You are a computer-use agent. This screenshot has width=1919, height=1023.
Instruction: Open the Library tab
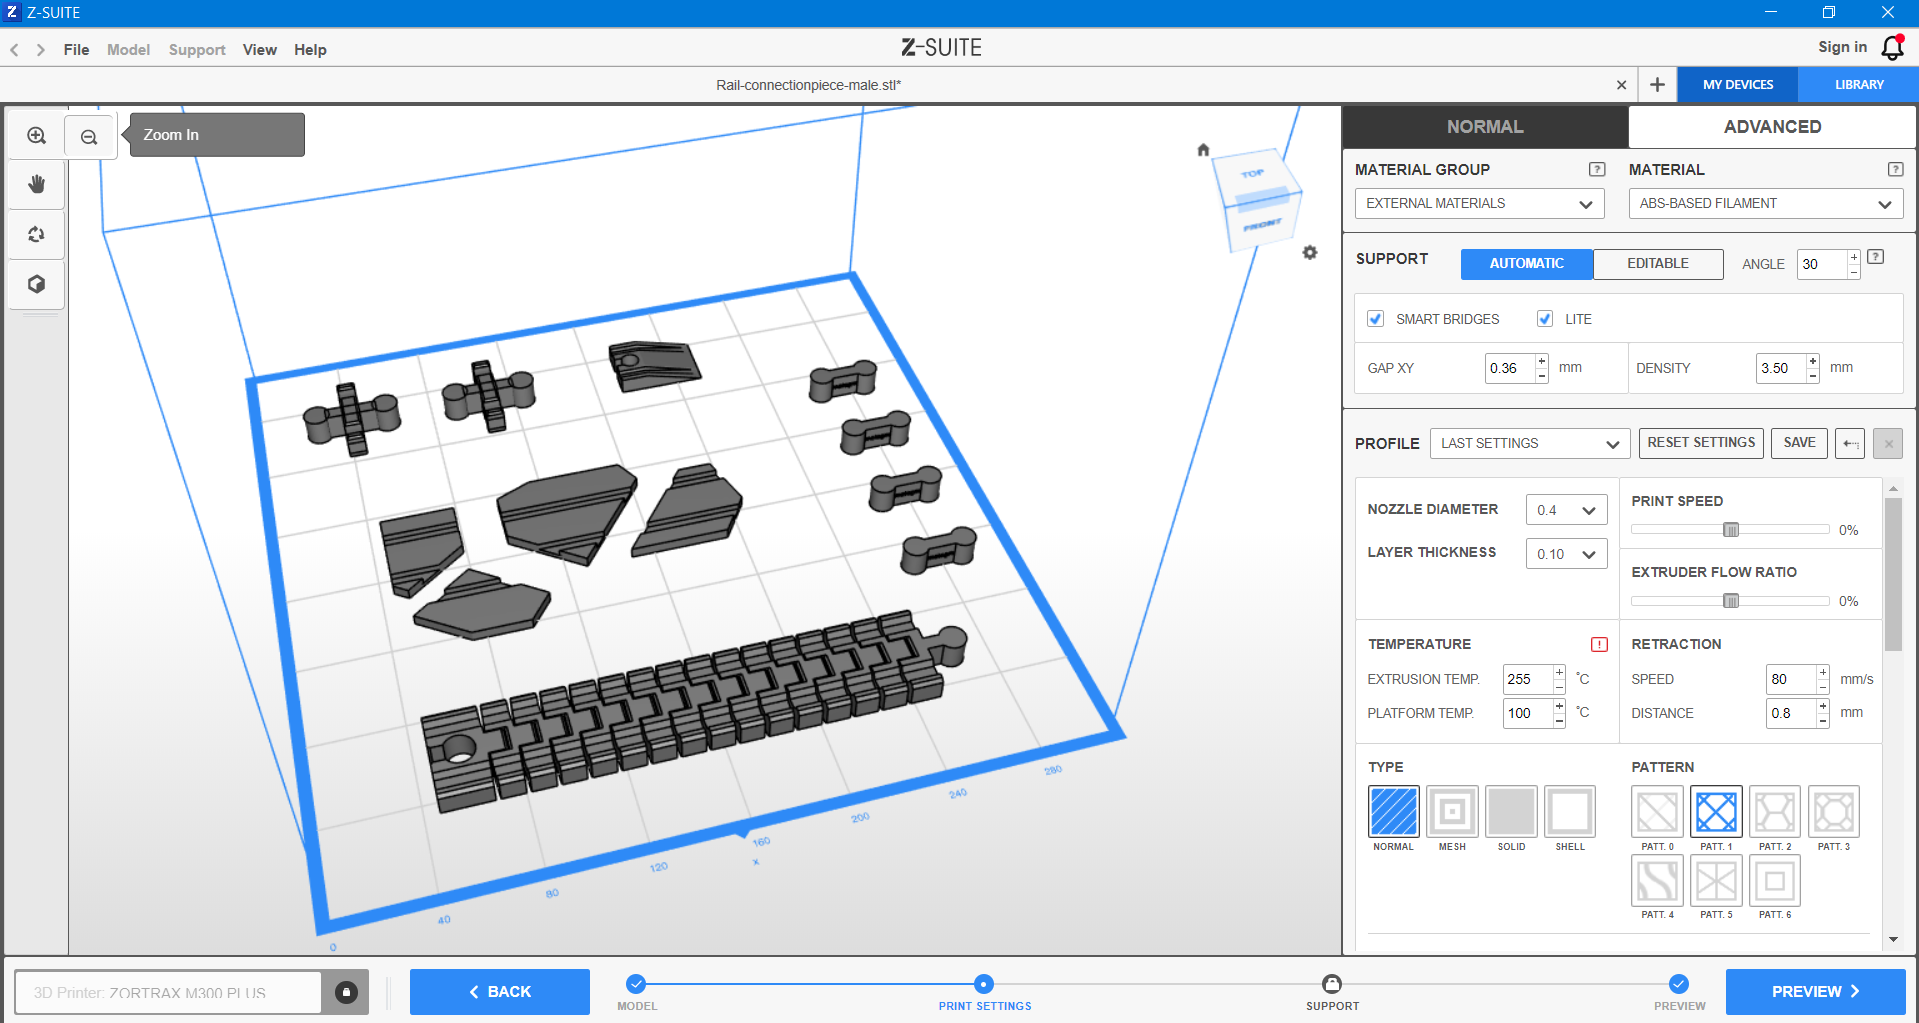pos(1859,85)
